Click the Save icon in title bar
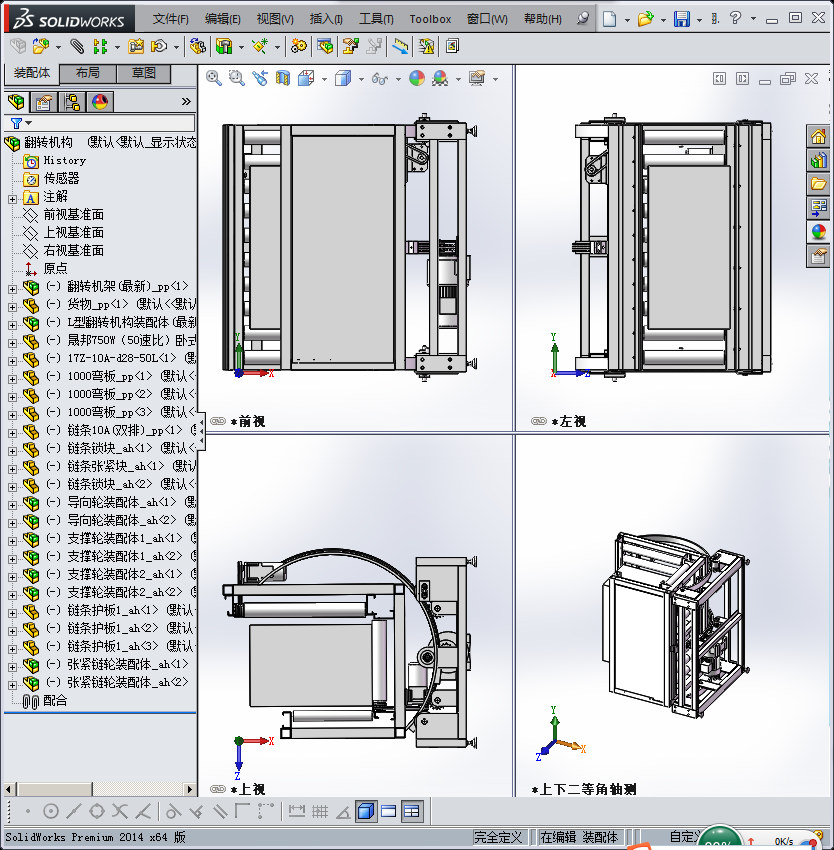This screenshot has height=850, width=834. (x=681, y=19)
